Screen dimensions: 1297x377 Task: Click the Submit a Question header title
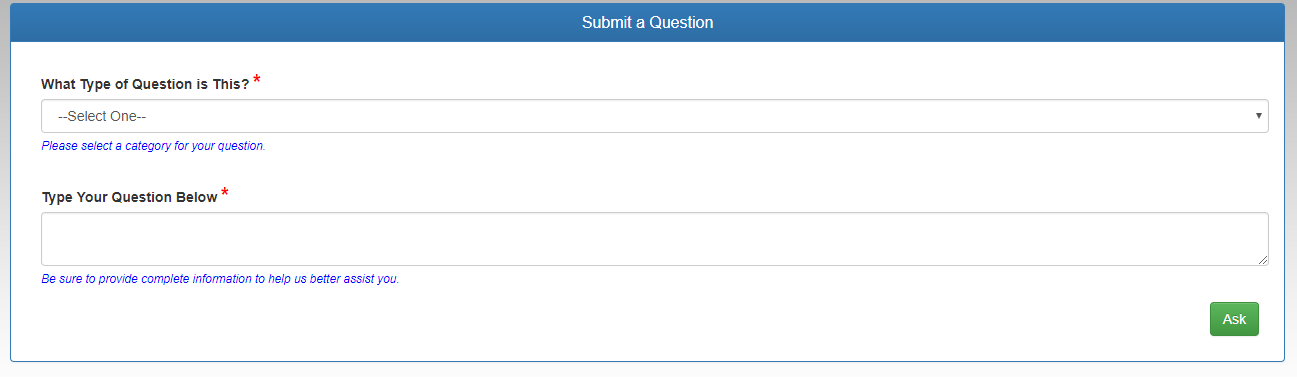[648, 22]
